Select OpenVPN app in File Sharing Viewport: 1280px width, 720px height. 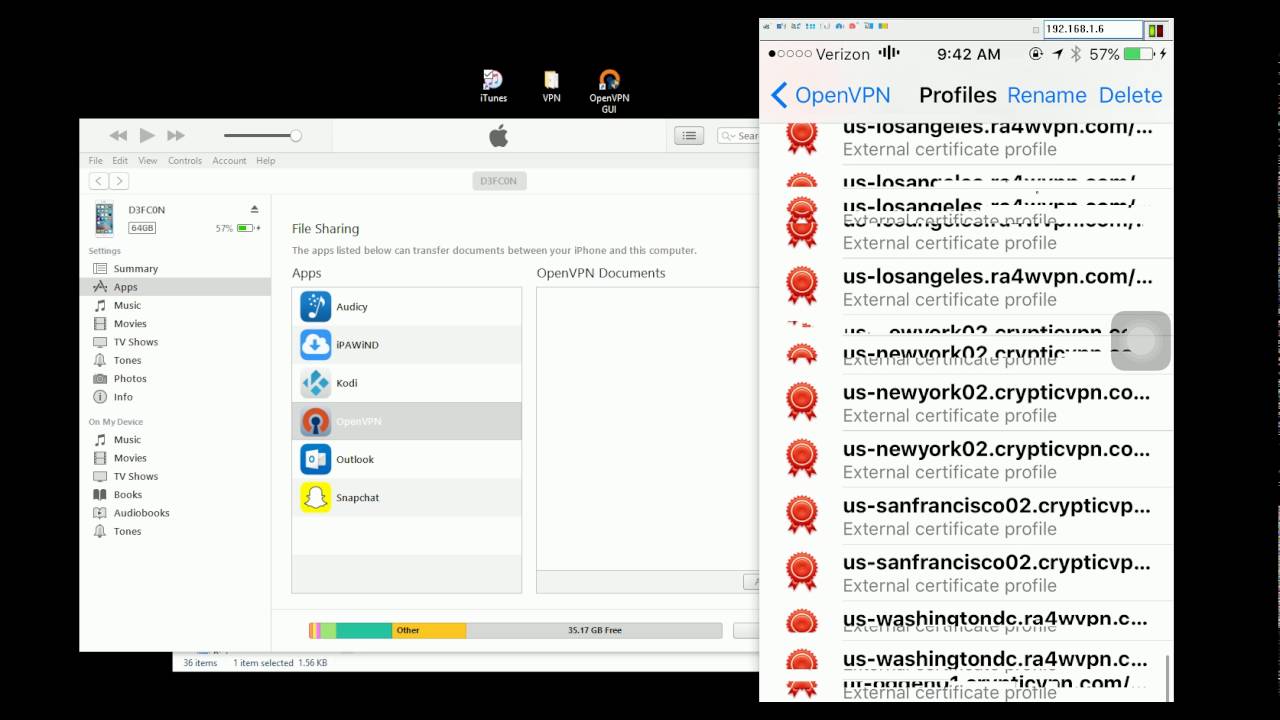(407, 421)
